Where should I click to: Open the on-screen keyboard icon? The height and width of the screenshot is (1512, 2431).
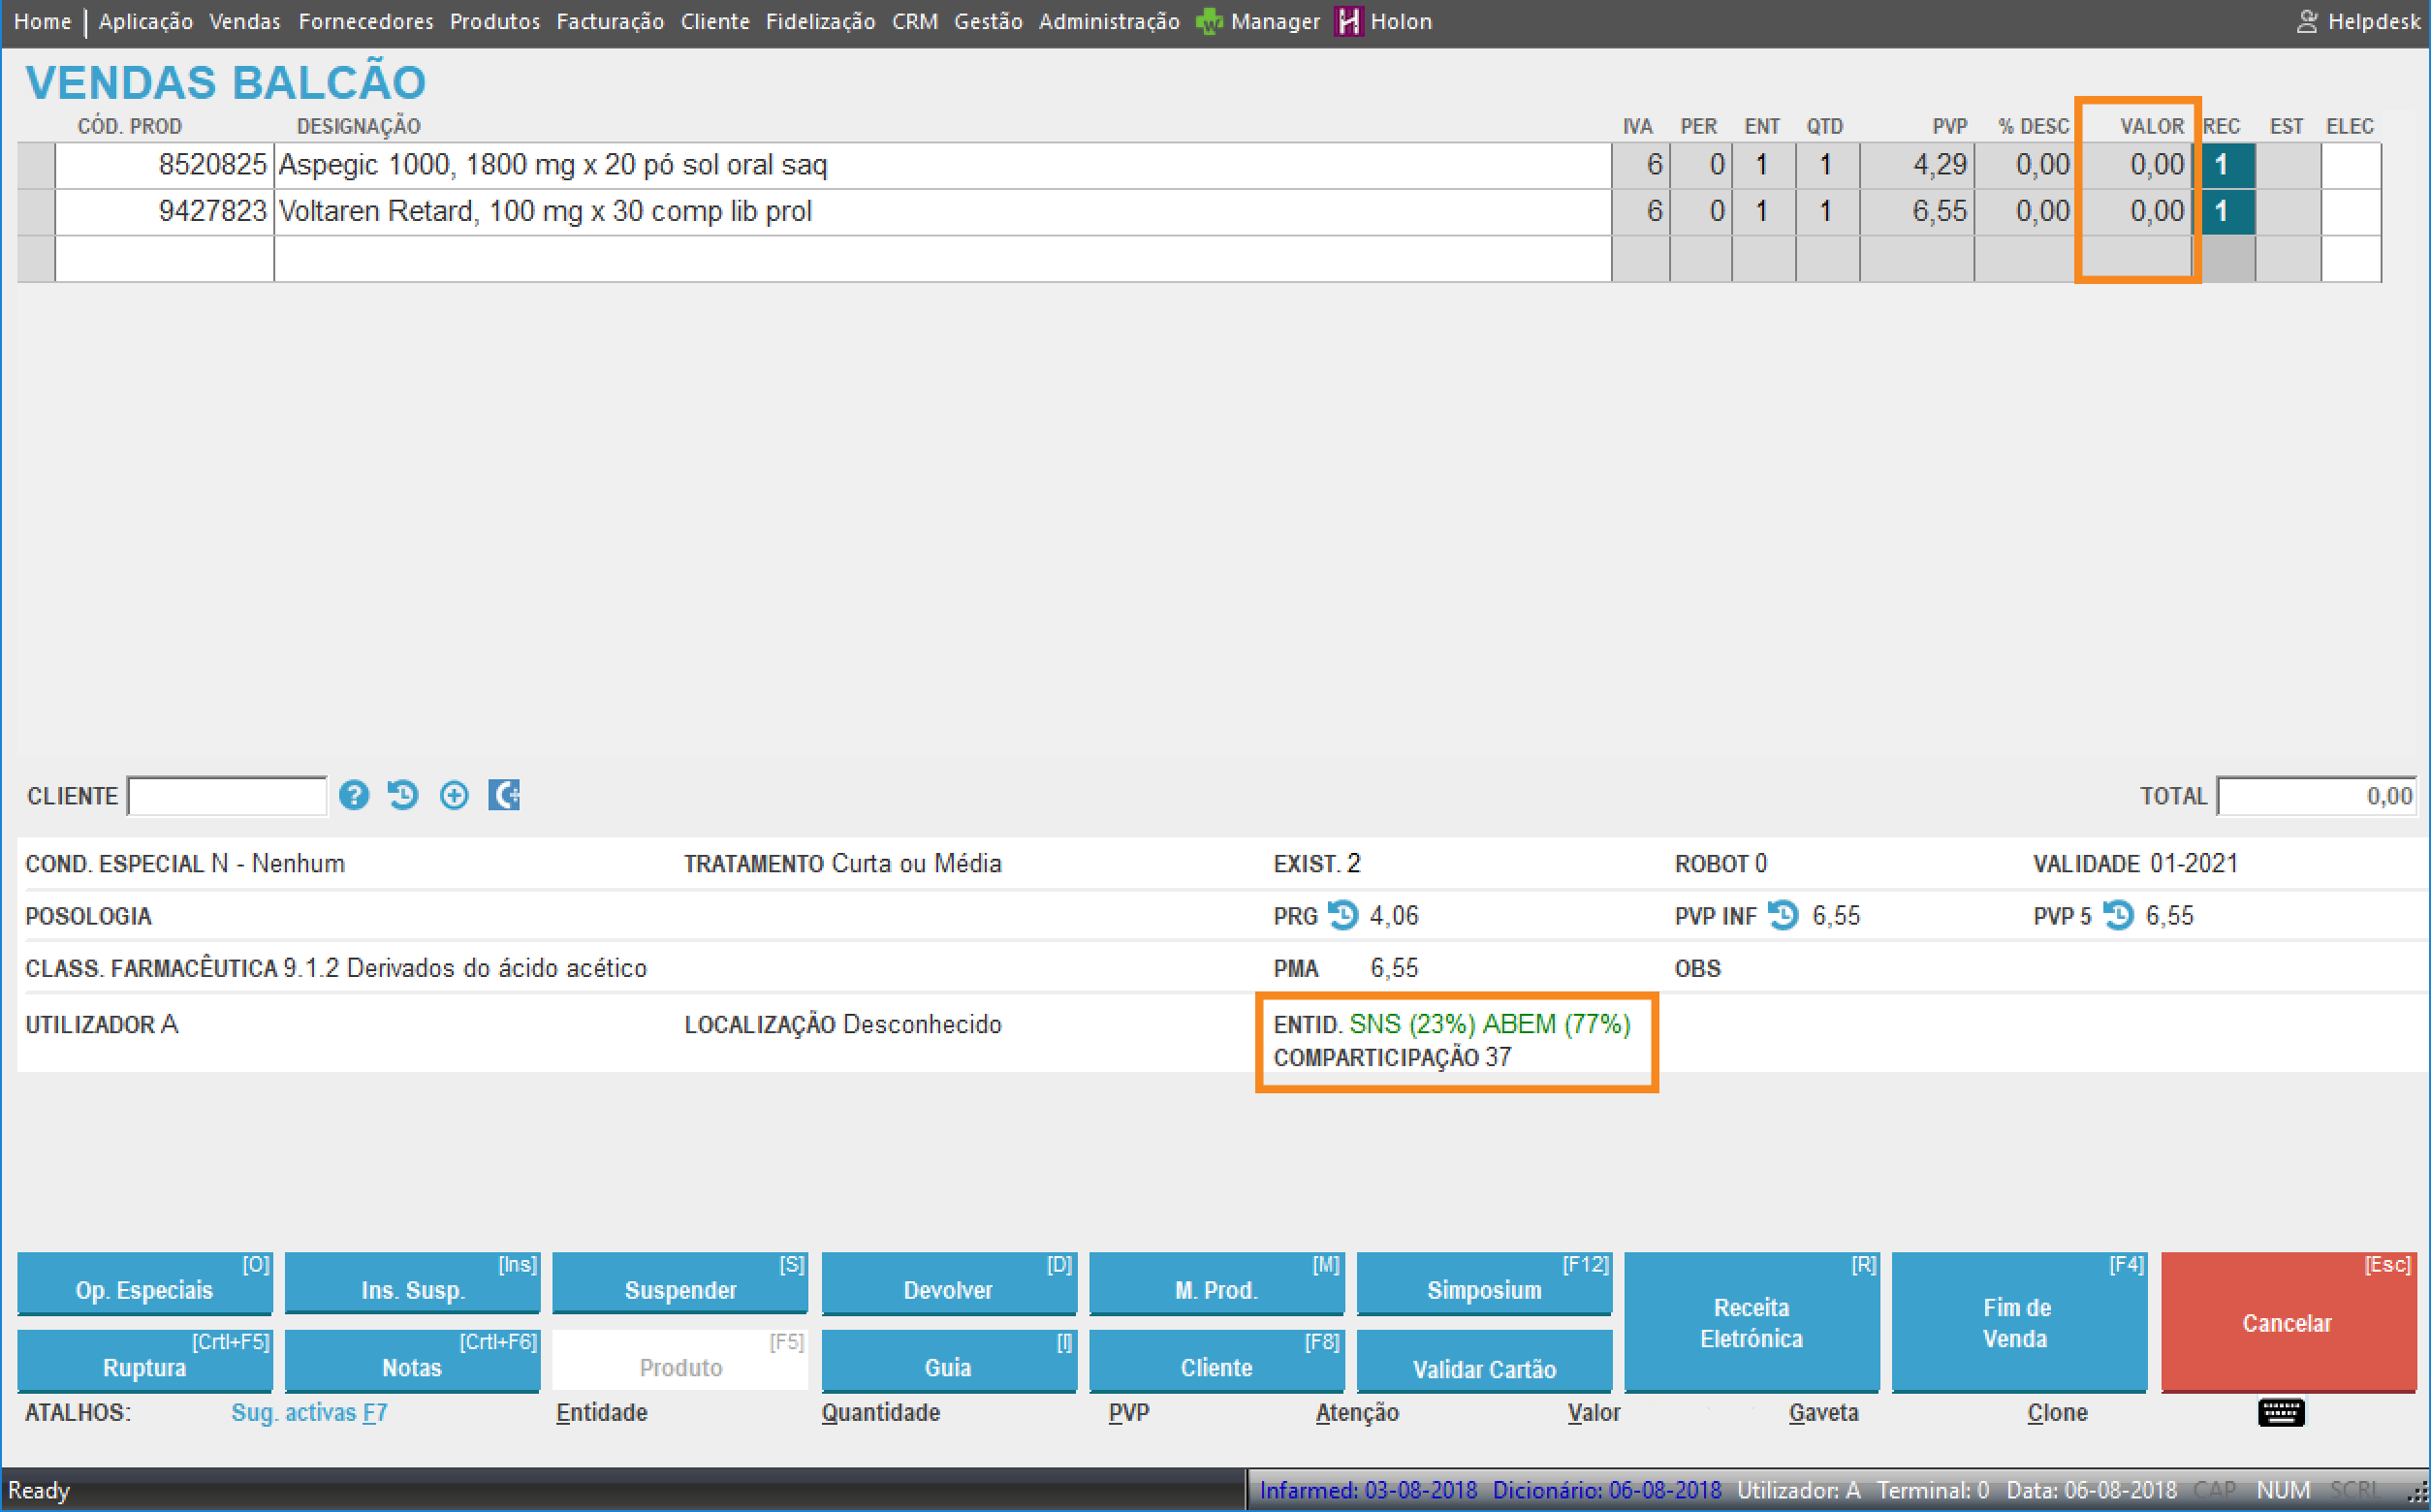[2281, 1413]
